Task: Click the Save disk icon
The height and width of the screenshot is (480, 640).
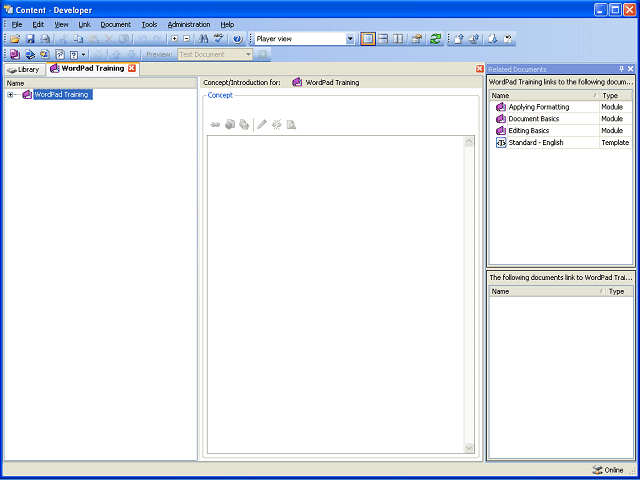Action: pyautogui.click(x=30, y=39)
